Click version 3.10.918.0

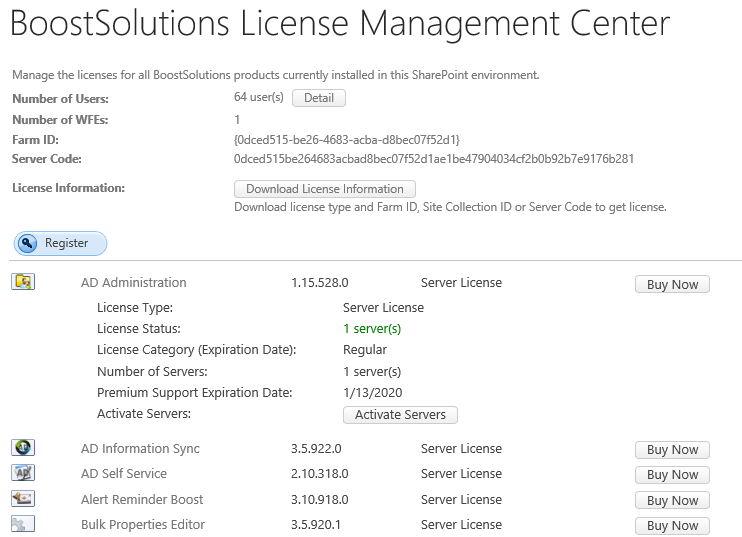click(x=319, y=500)
